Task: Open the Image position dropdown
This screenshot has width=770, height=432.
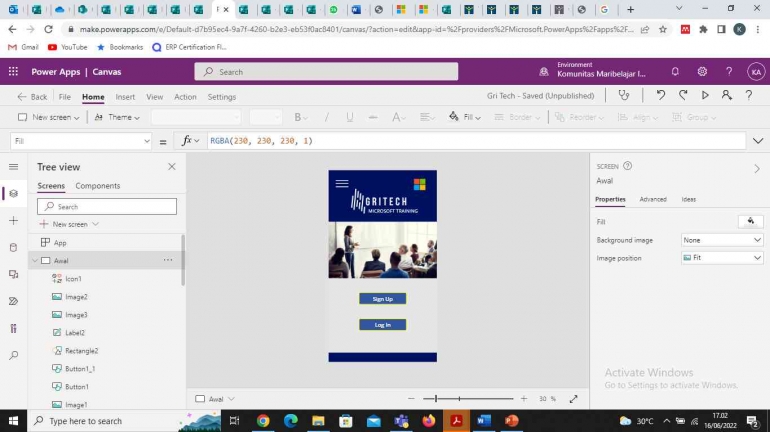Action: [722, 258]
